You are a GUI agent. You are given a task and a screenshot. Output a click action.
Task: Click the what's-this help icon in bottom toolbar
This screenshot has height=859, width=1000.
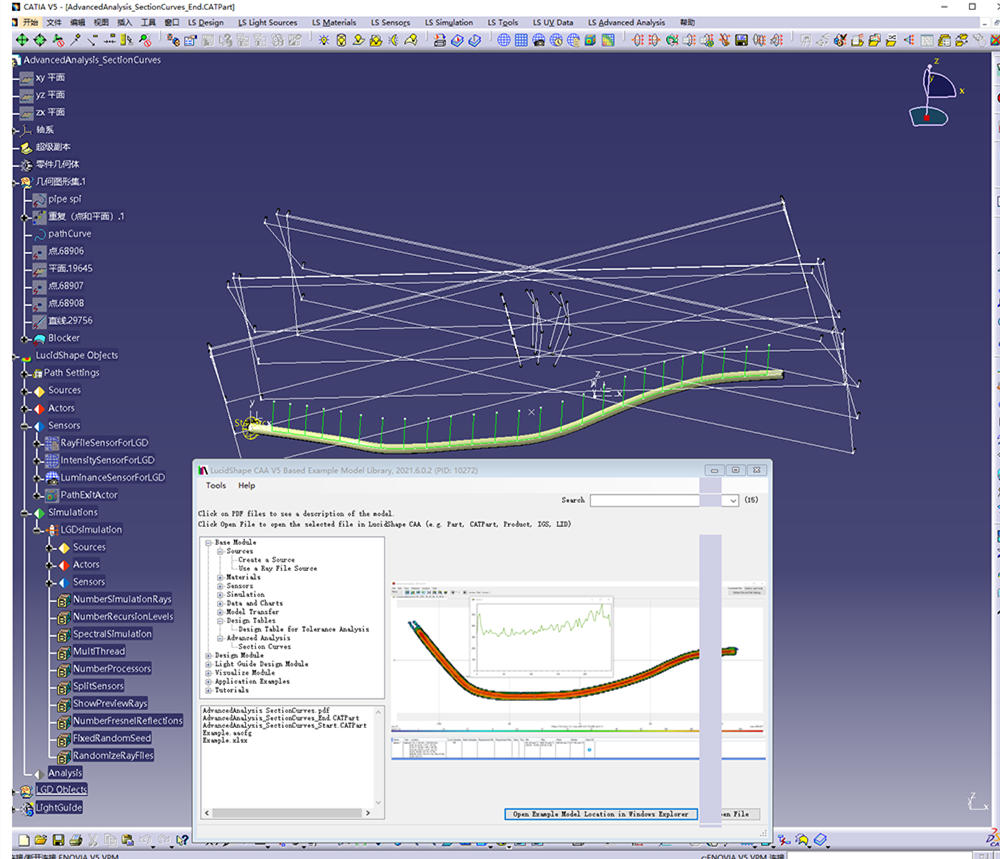(x=182, y=840)
